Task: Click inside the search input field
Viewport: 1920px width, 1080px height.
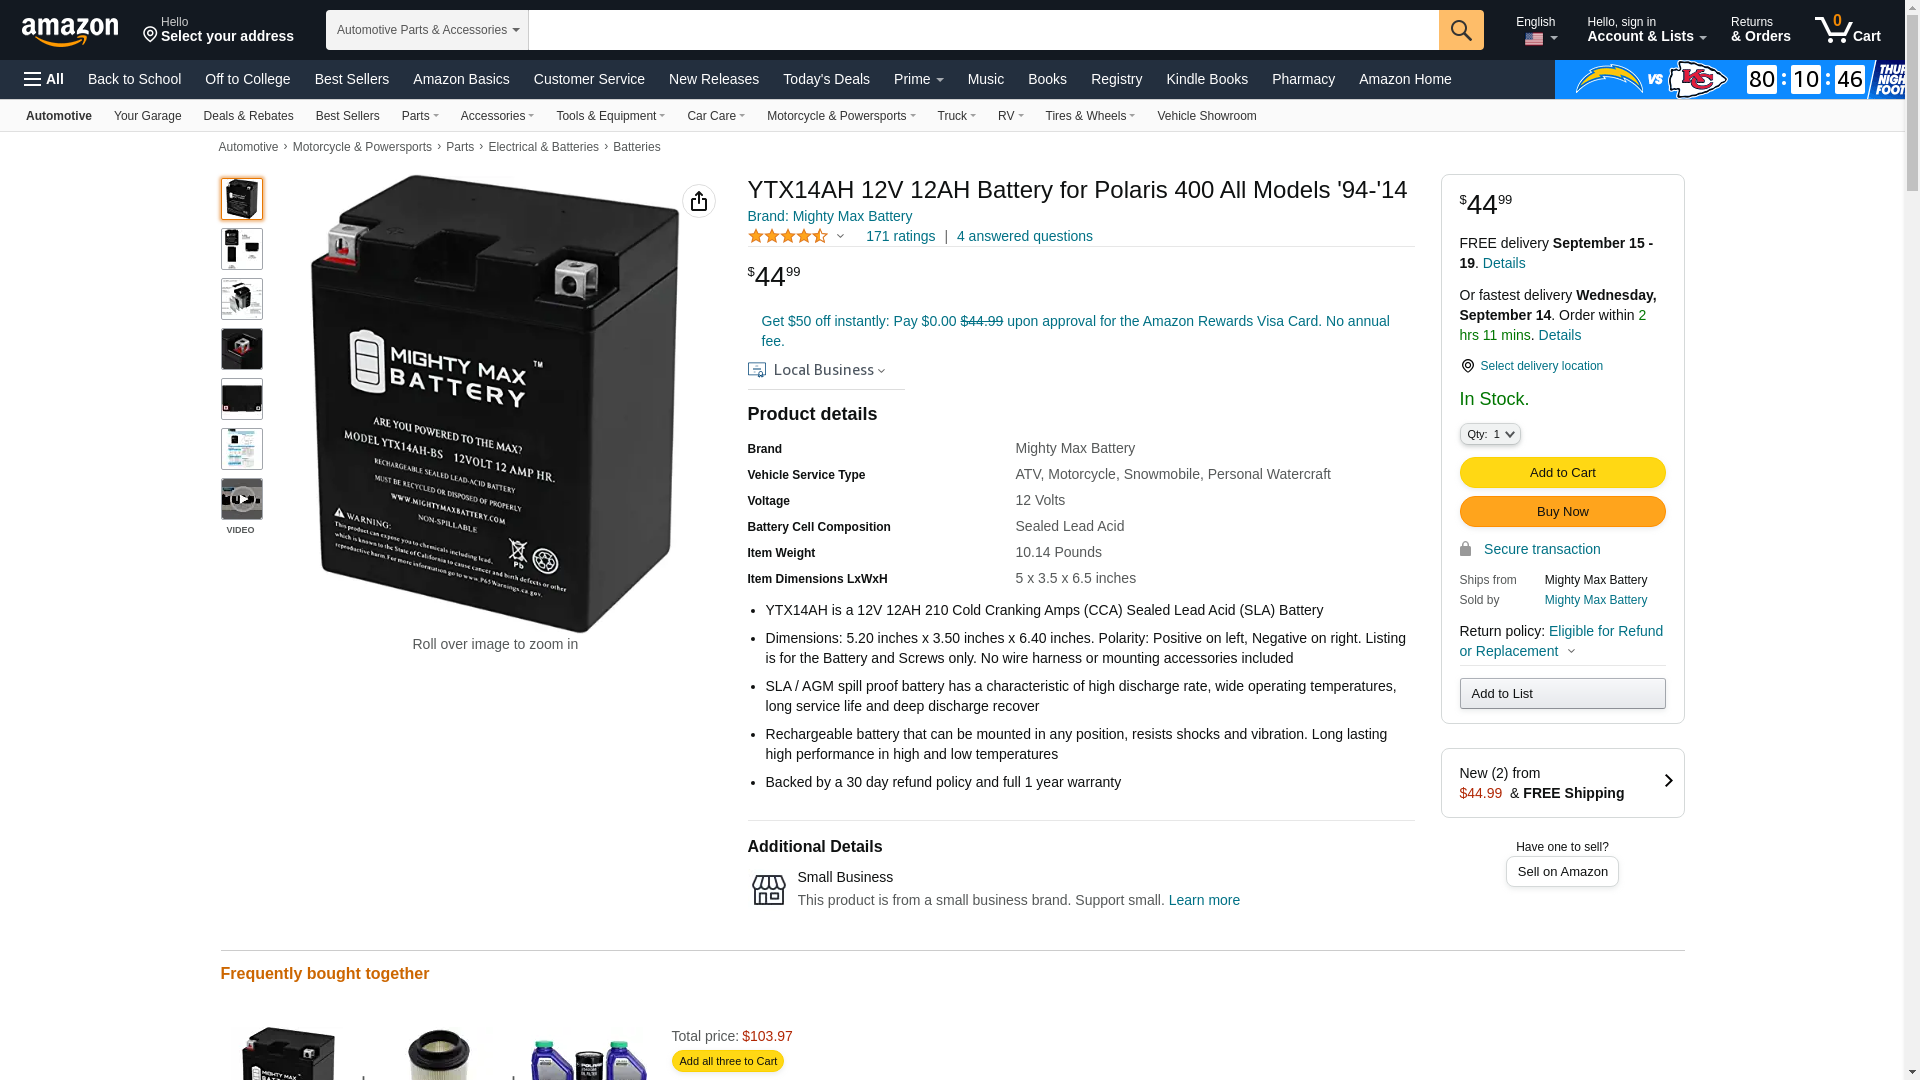Action: pos(983,30)
